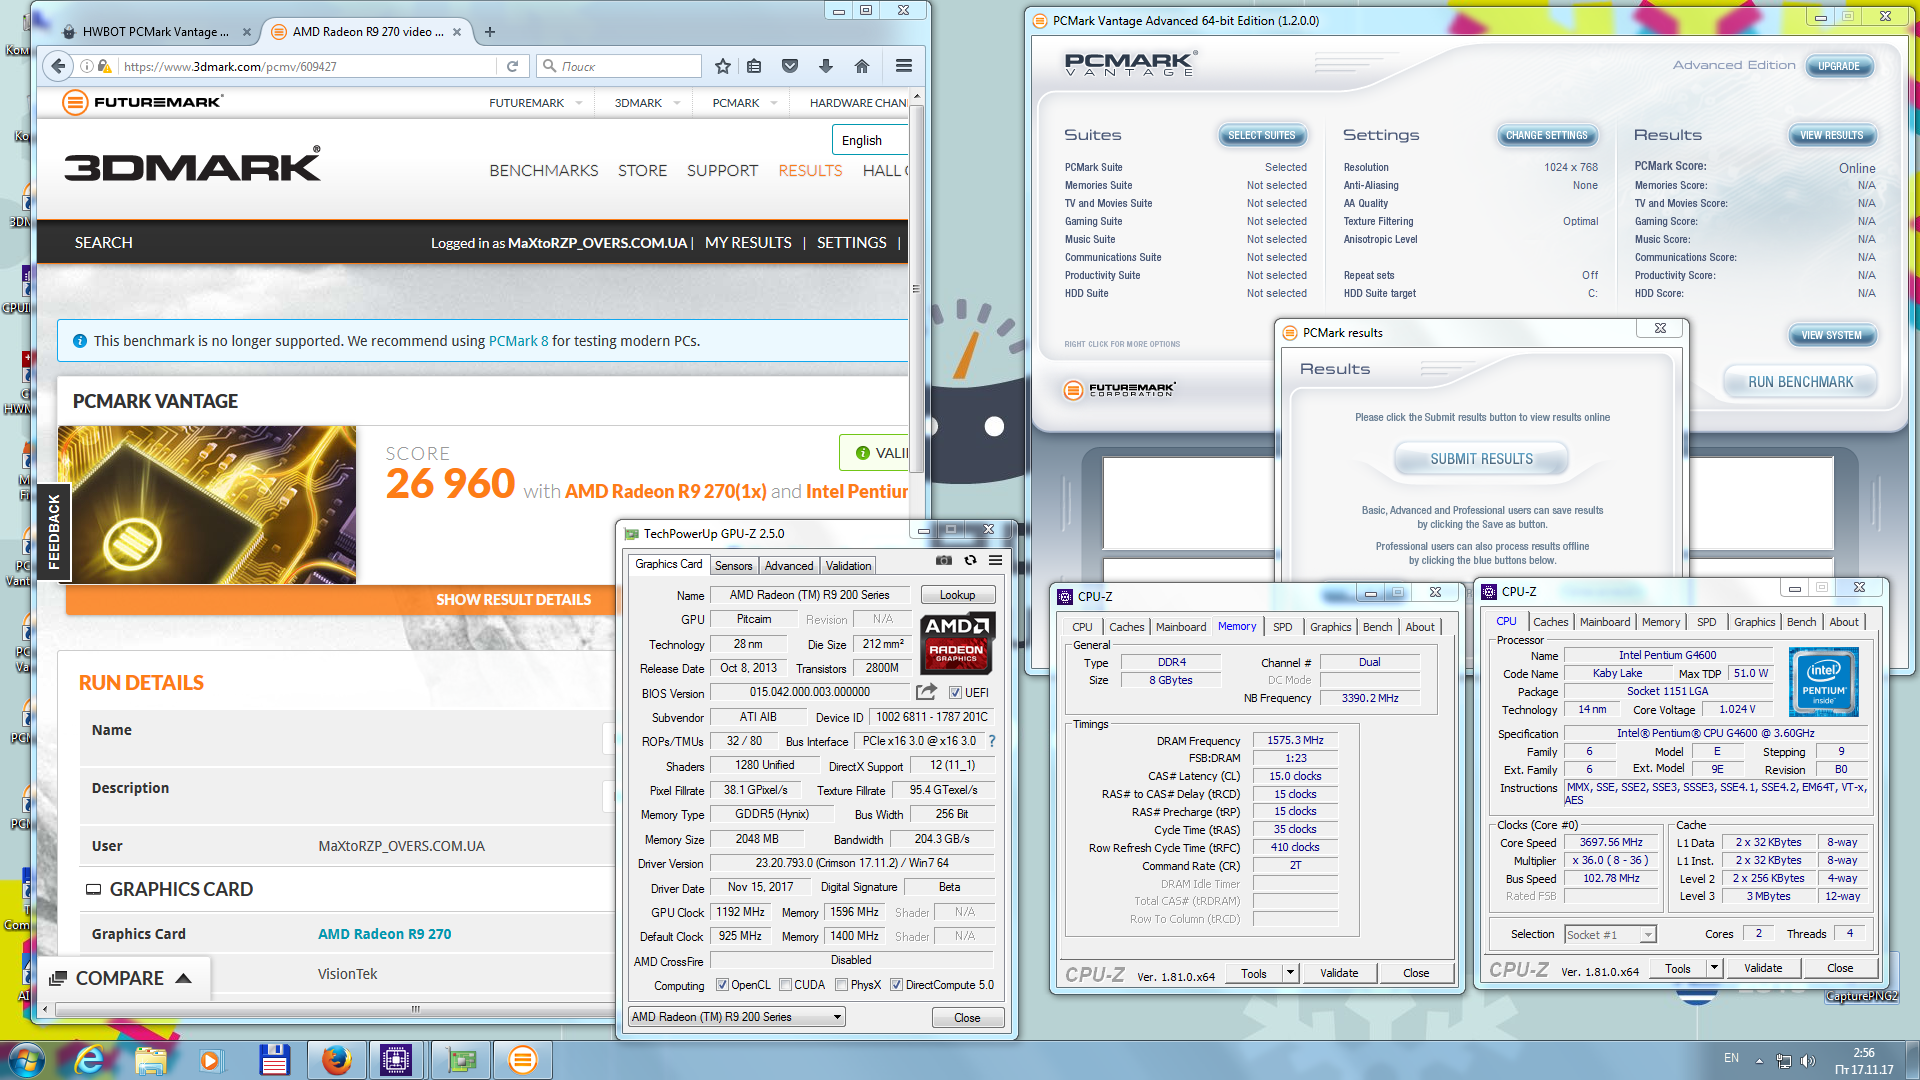The height and width of the screenshot is (1080, 1920).
Task: Toggle the CUDA checkbox
Action: click(x=785, y=985)
